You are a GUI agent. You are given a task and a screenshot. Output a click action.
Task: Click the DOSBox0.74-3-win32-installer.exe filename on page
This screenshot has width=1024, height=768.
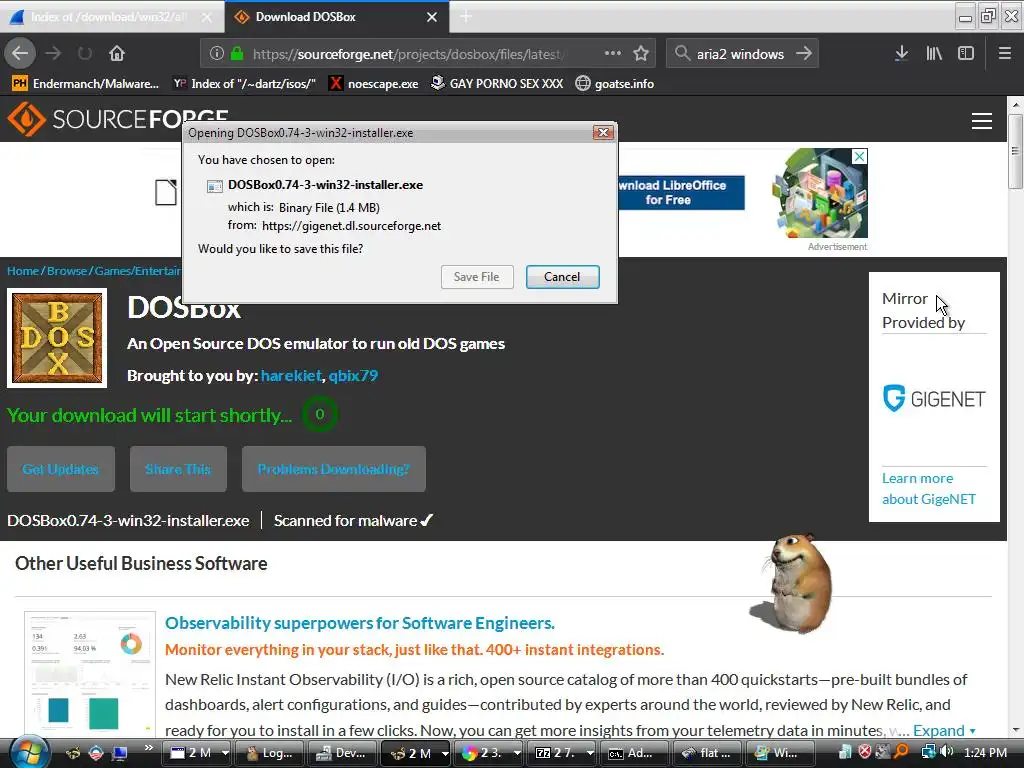(x=128, y=520)
